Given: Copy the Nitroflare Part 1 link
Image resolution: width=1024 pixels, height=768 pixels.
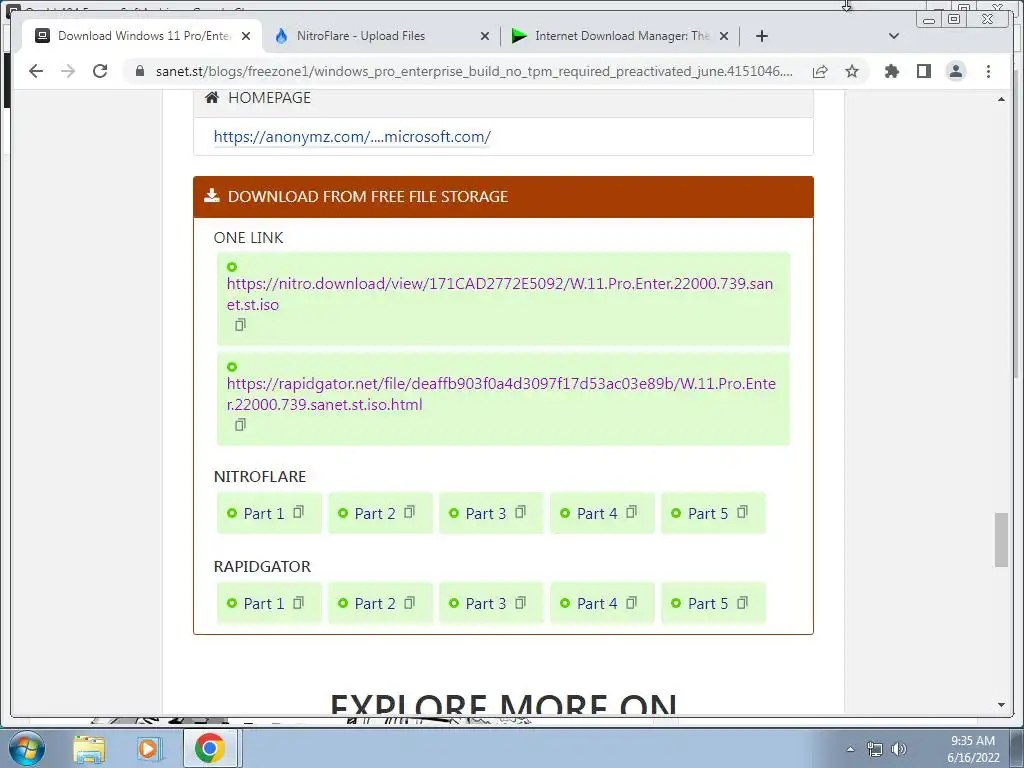Looking at the screenshot, I should pos(298,512).
